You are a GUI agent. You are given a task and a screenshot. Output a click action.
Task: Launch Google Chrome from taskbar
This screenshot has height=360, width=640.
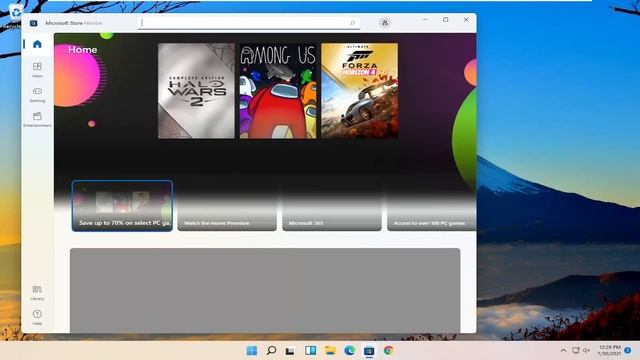click(389, 351)
